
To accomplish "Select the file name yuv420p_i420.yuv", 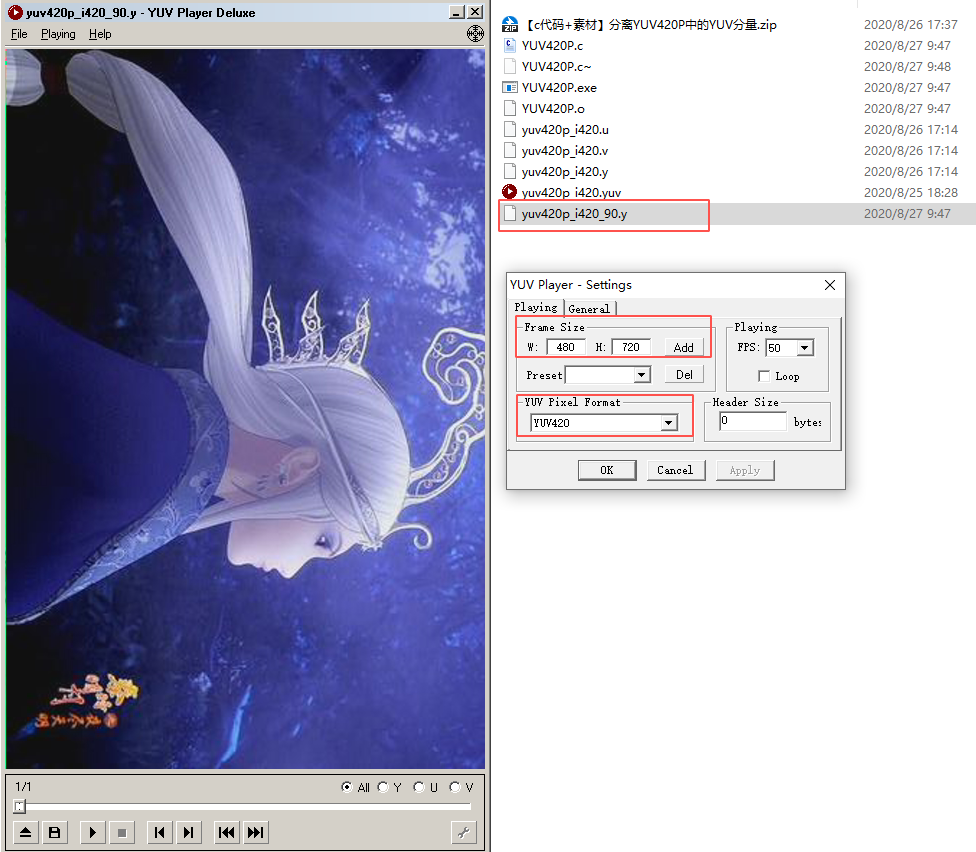I will coord(571,192).
